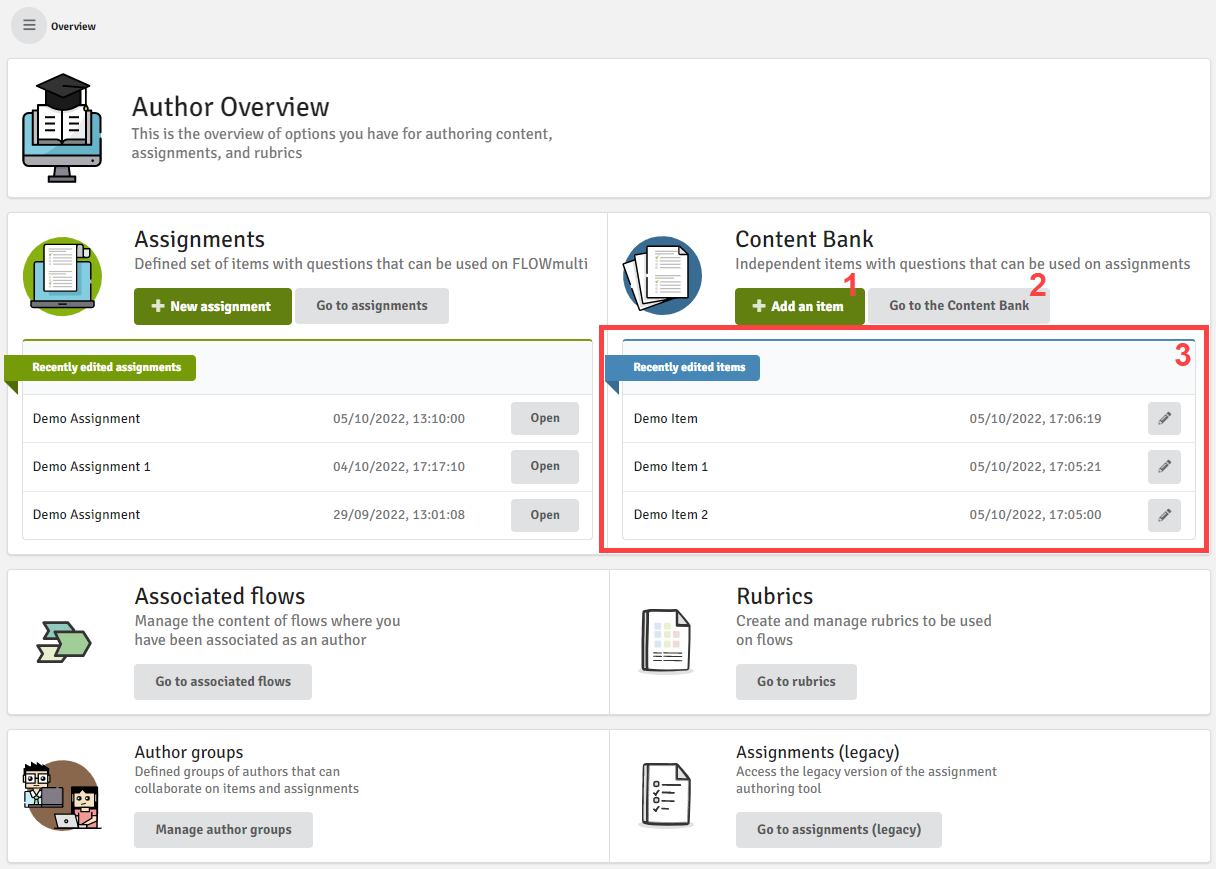Open the hamburger menu icon
This screenshot has width=1216, height=869.
pos(29,25)
